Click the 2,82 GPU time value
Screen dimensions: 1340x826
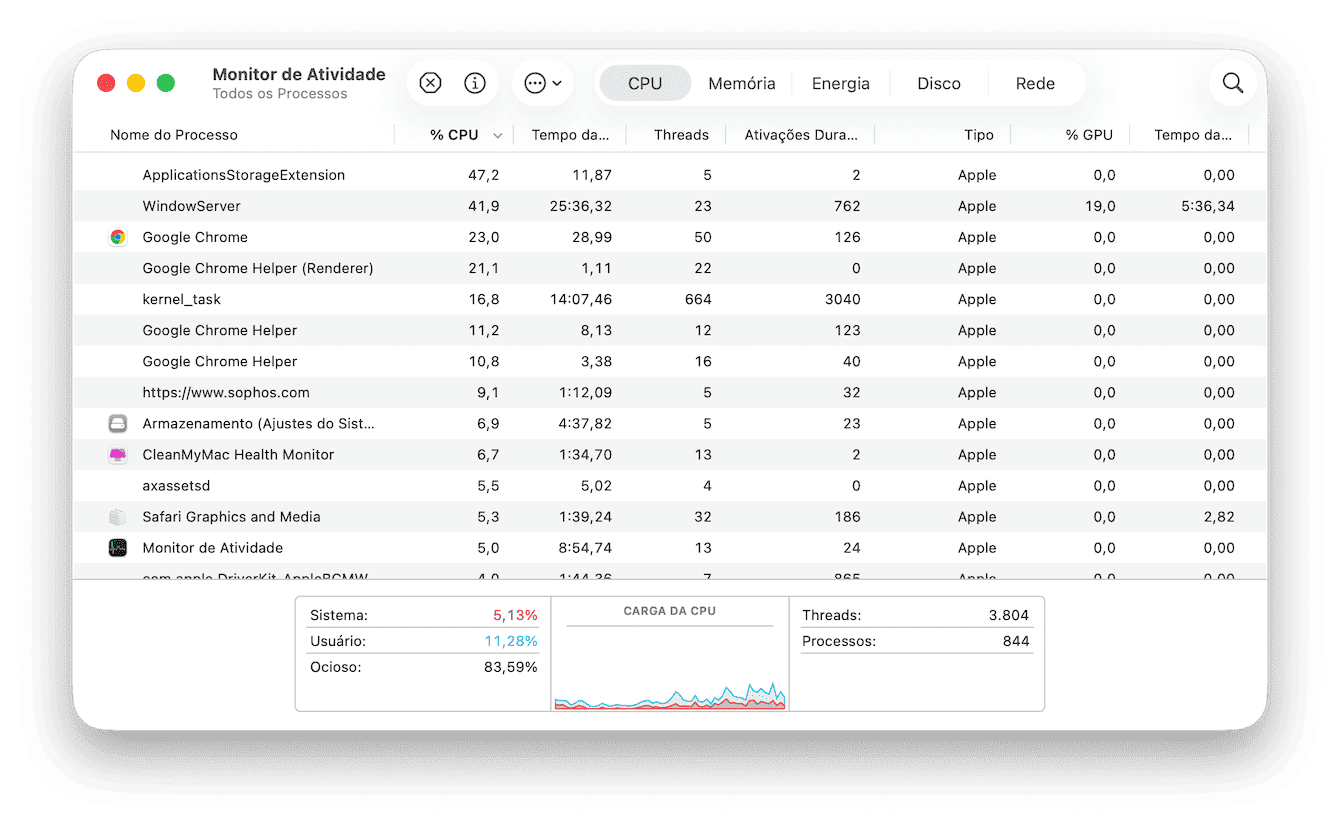coord(1219,516)
